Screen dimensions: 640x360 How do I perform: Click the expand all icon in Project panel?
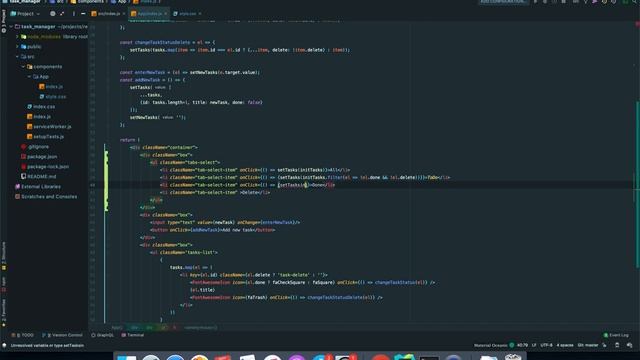tap(62, 13)
